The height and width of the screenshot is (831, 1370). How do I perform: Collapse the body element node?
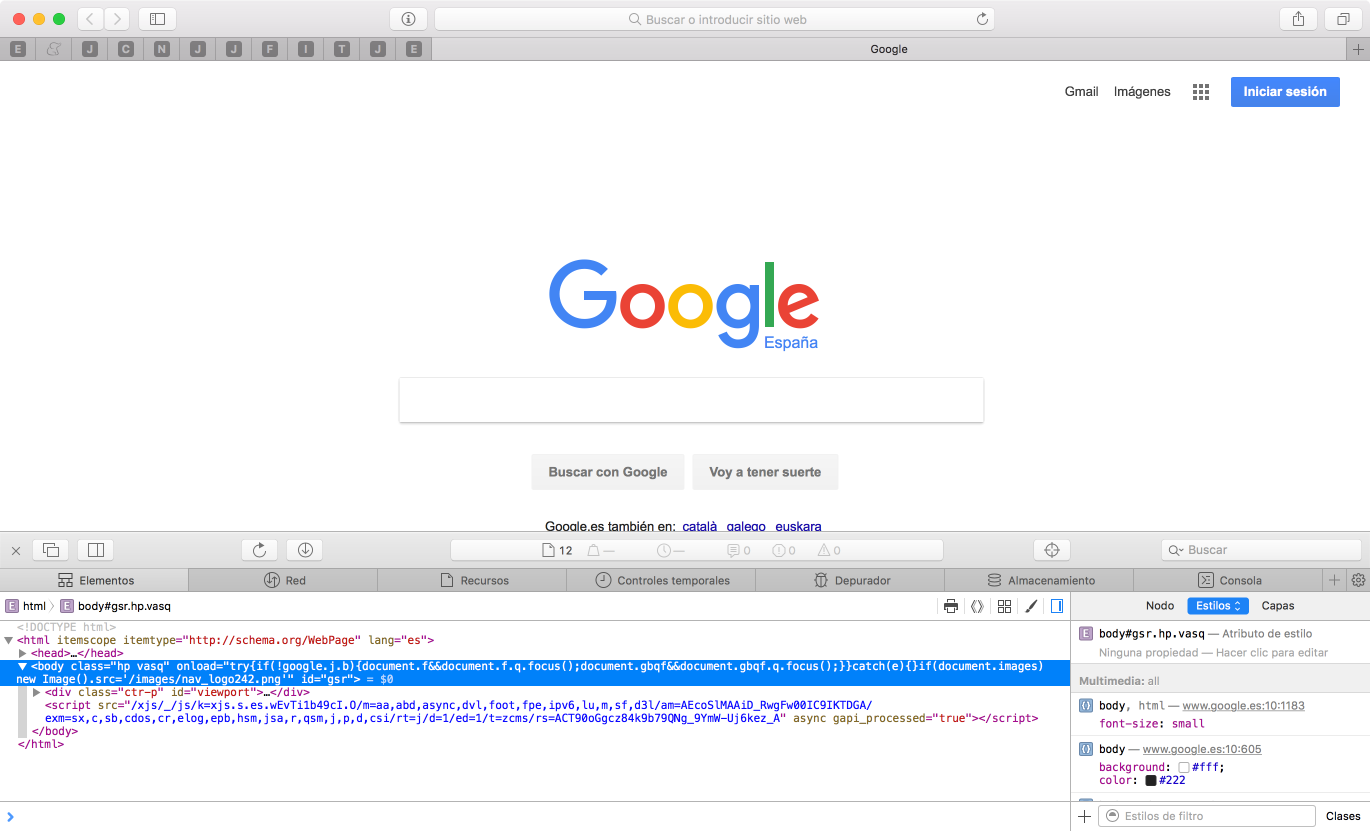click(24, 665)
